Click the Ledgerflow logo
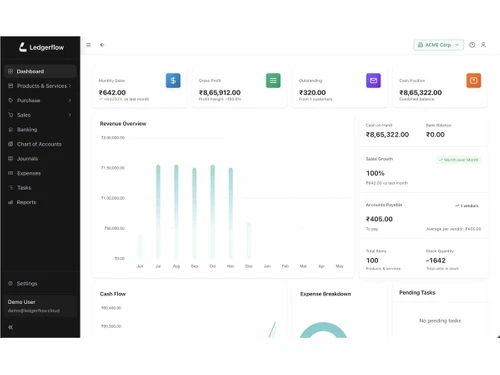 click(41, 47)
